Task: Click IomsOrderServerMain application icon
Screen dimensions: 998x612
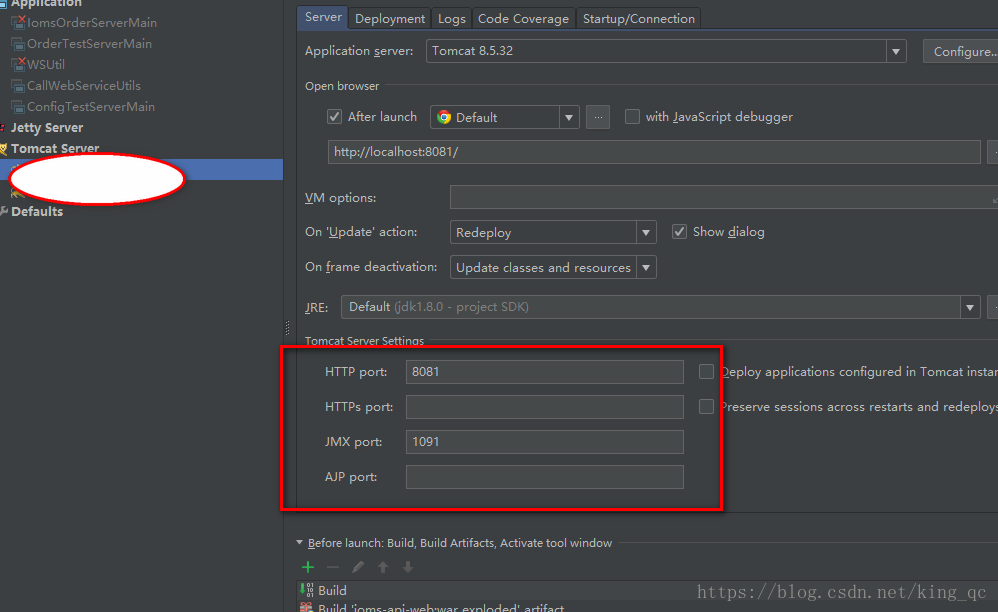Action: 18,23
